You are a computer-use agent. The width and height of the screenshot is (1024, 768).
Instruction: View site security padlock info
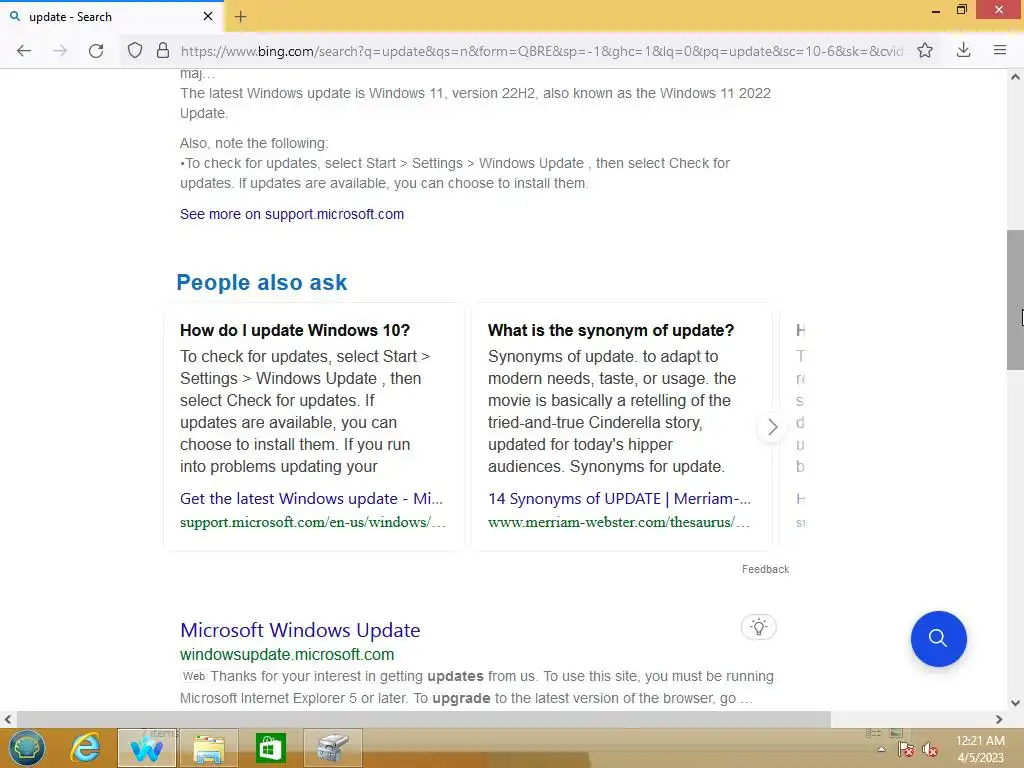(x=163, y=50)
